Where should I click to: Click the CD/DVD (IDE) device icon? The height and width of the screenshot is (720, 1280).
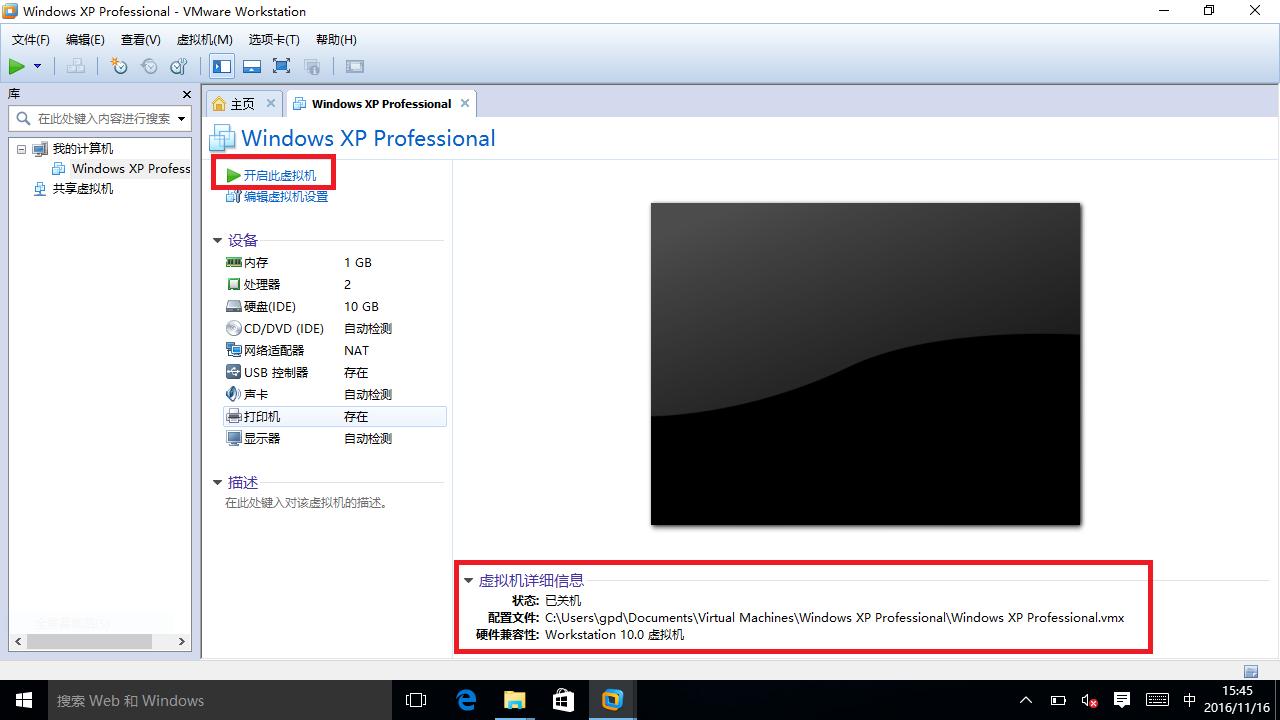tap(232, 328)
